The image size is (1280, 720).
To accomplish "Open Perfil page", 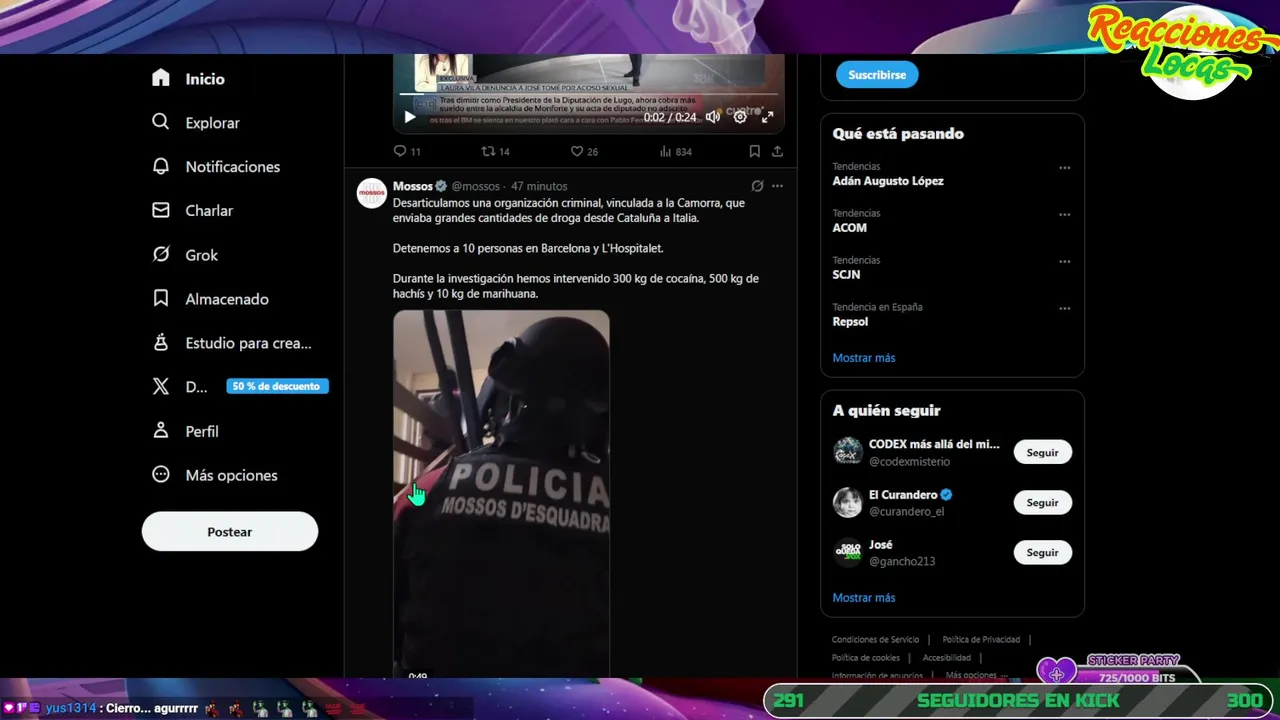I will click(185, 431).
